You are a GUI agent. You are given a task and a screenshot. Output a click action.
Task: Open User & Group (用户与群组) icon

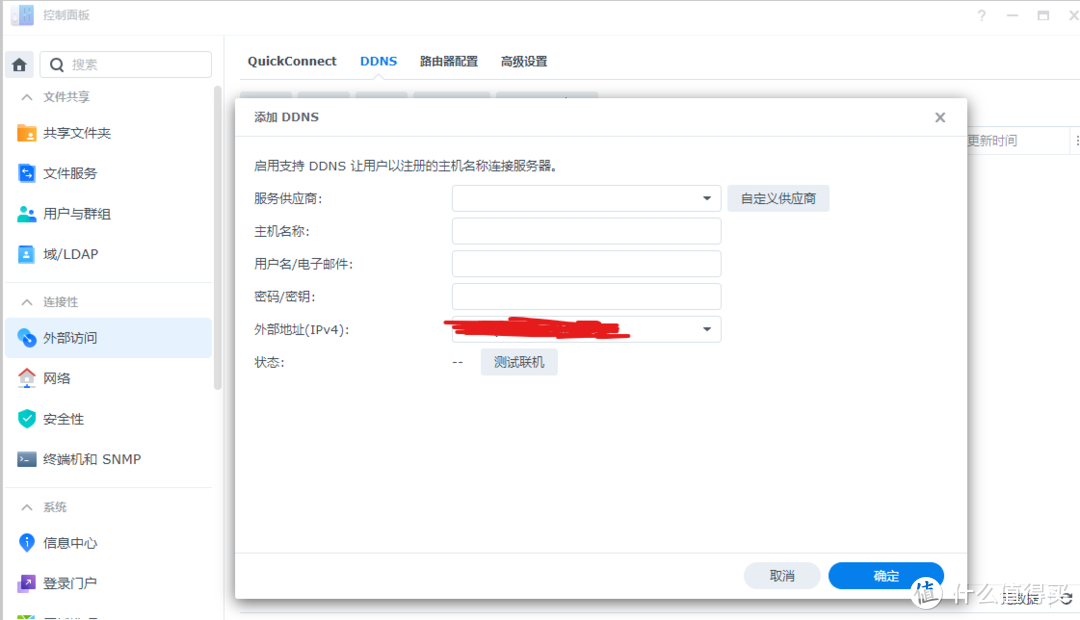(x=27, y=214)
